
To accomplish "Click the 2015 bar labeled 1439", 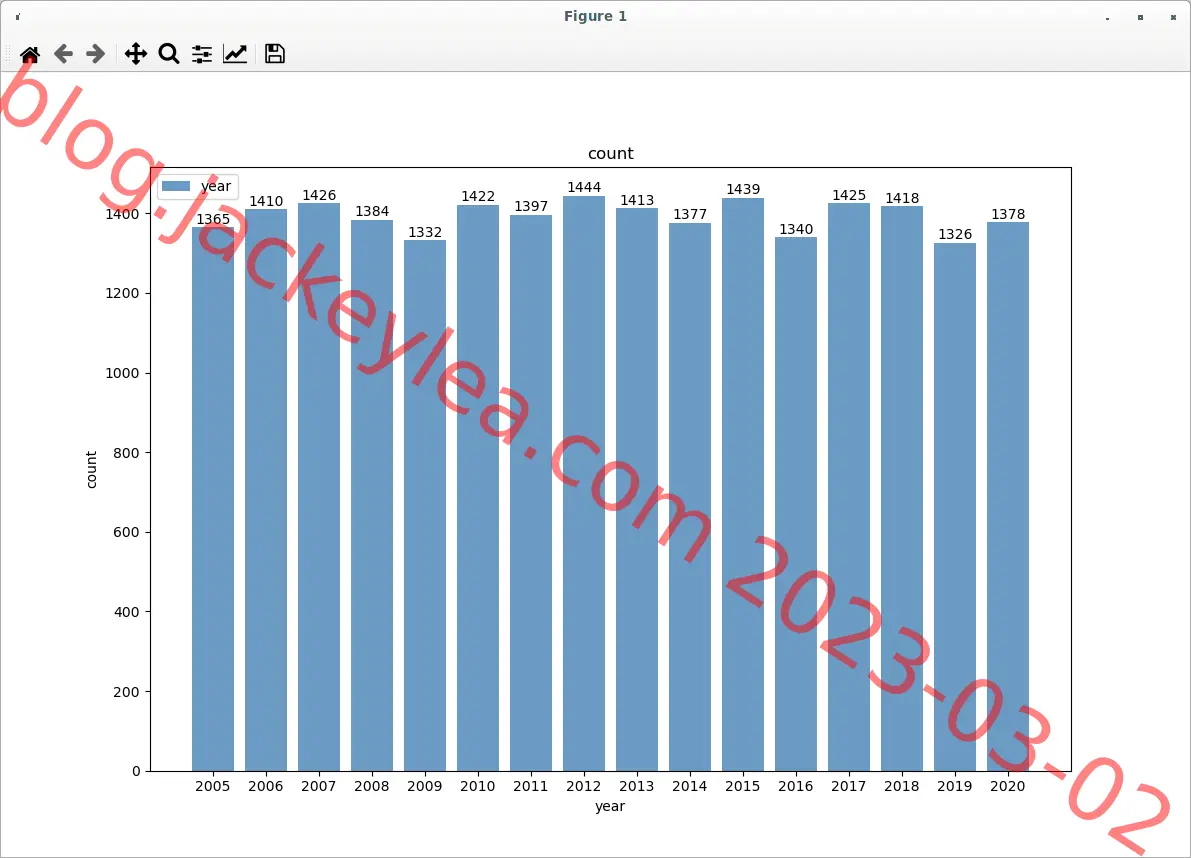I will coord(743,485).
